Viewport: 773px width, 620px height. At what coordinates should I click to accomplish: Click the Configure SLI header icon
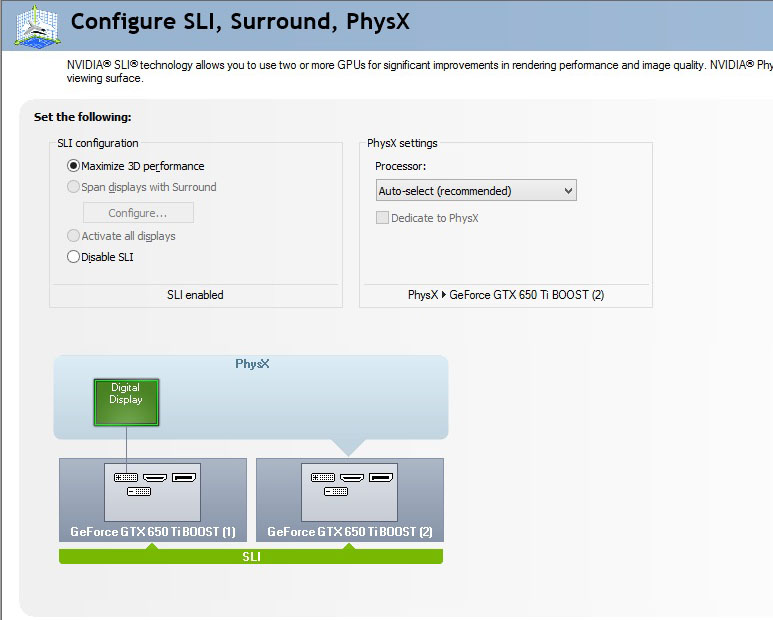click(x=31, y=23)
